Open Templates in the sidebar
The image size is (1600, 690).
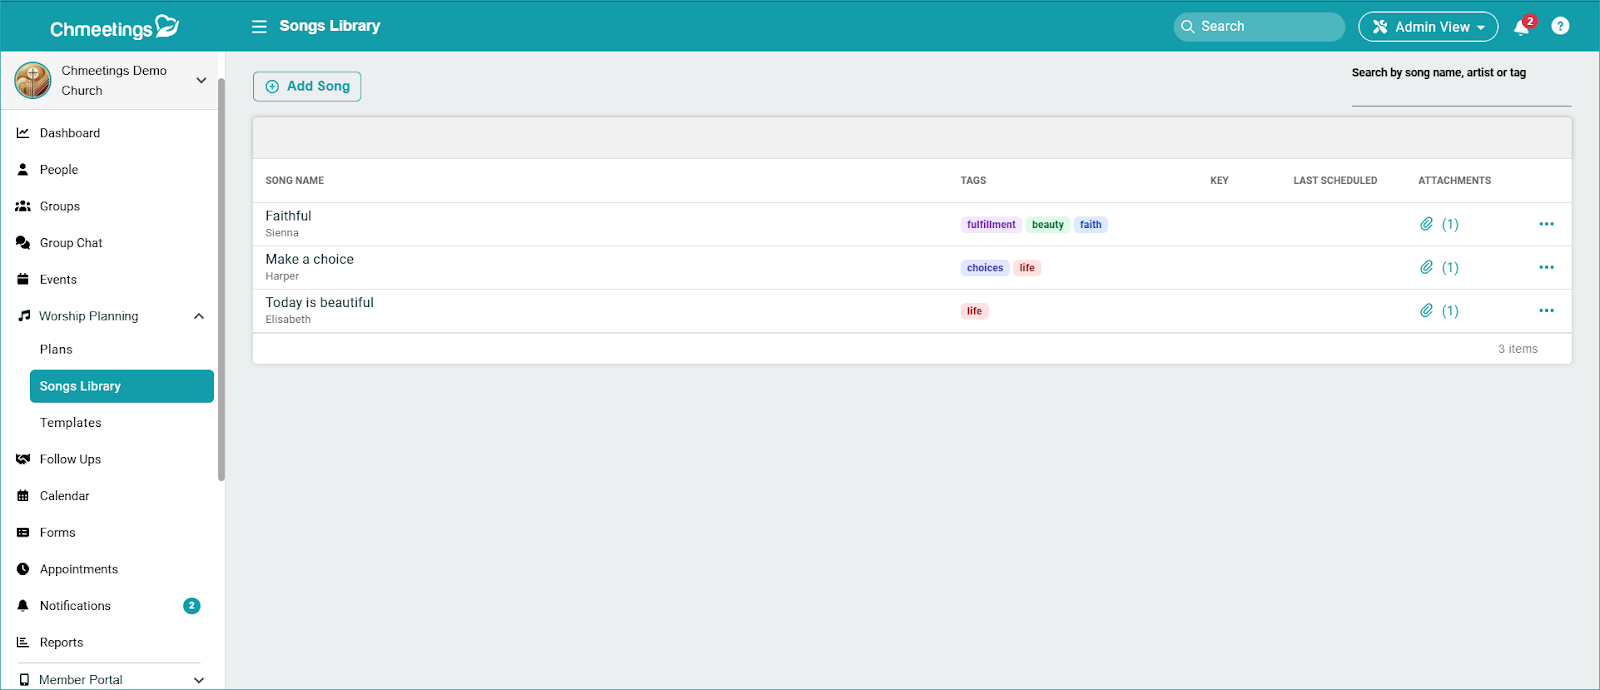coord(71,423)
